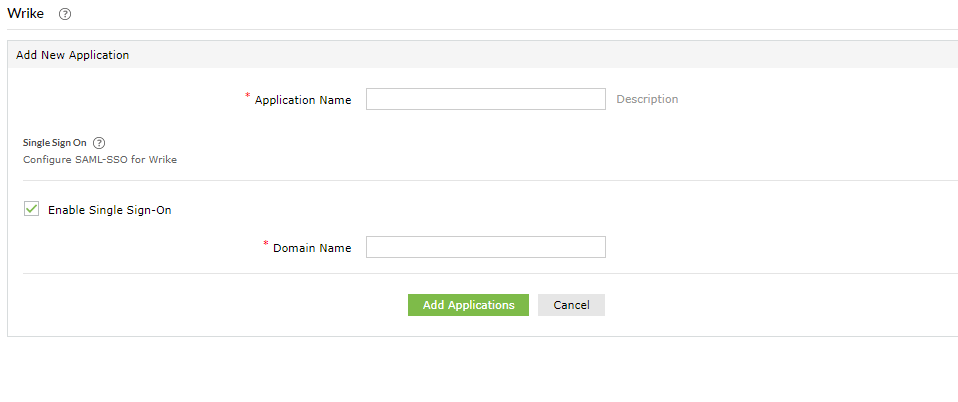958x402 pixels.
Task: Click the Enable Single Sign-On label text
Action: [109, 210]
